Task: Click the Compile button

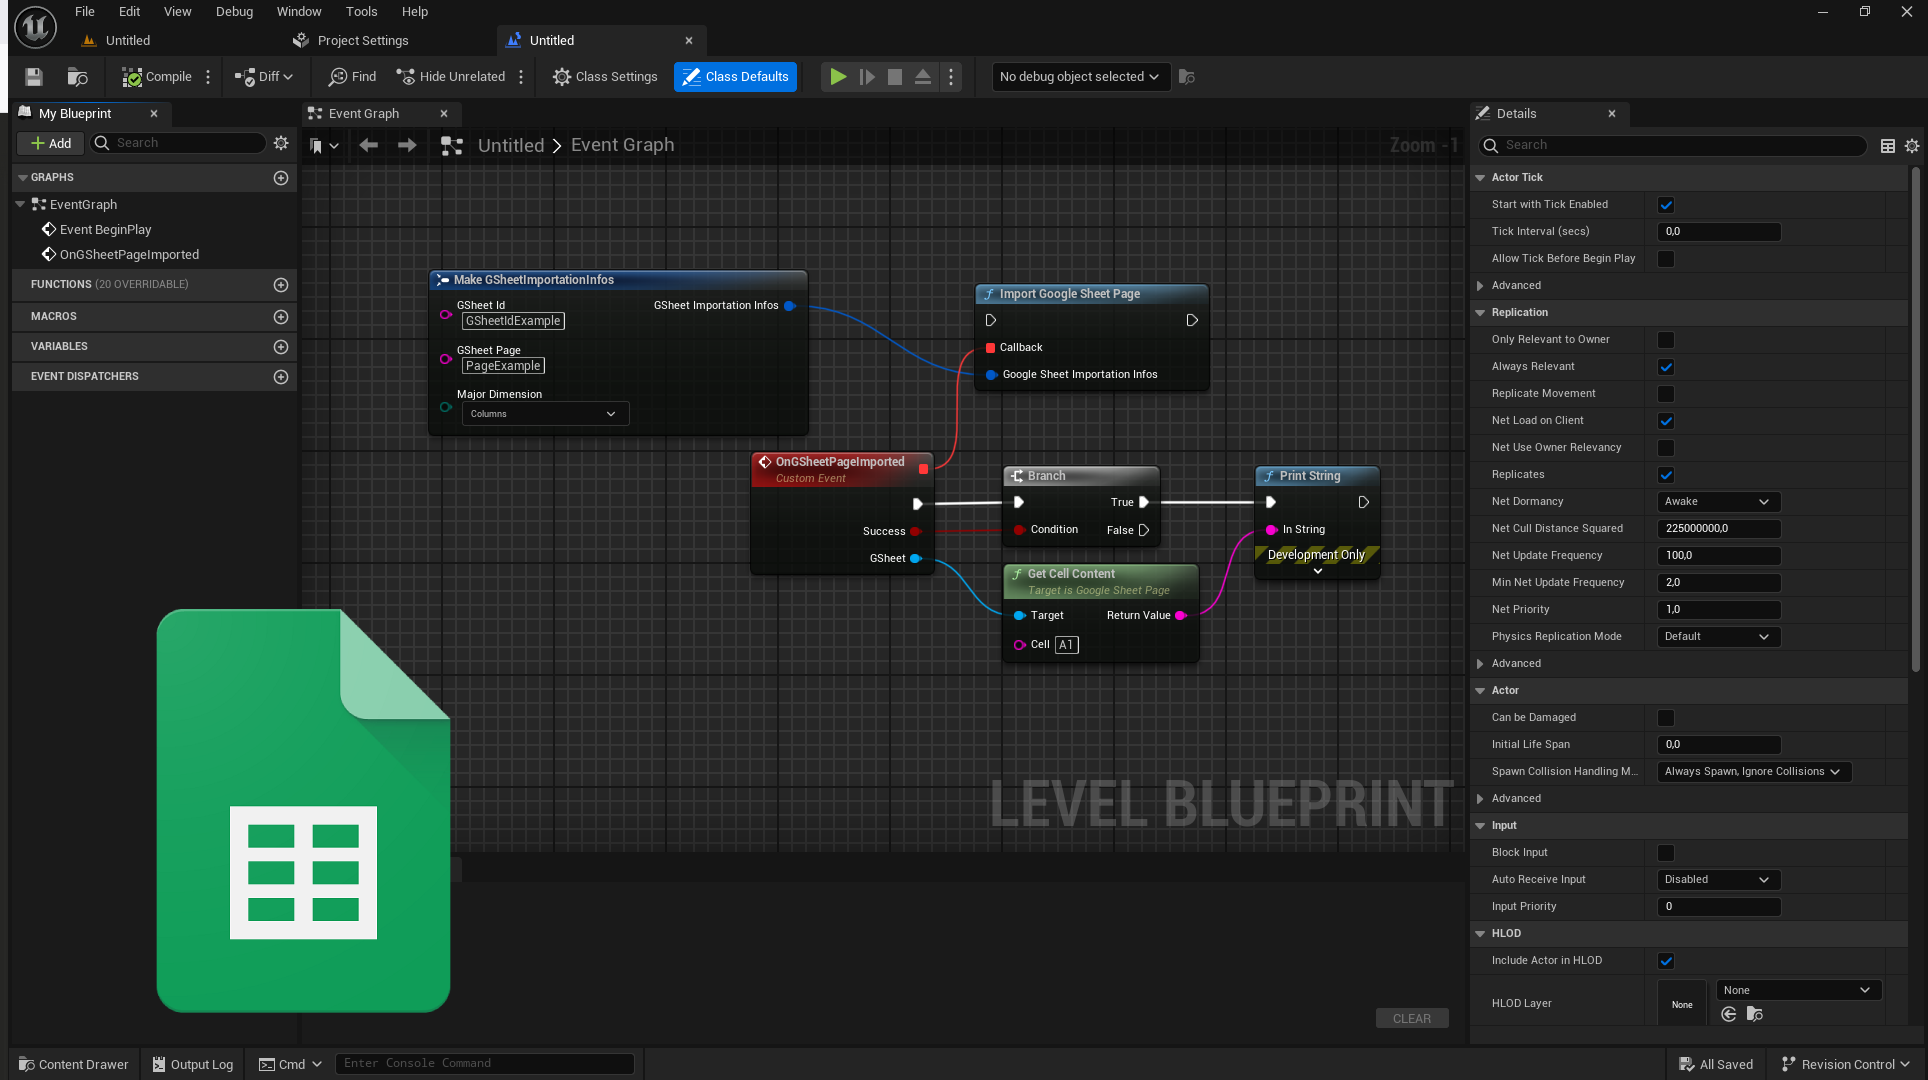Action: pos(157,77)
